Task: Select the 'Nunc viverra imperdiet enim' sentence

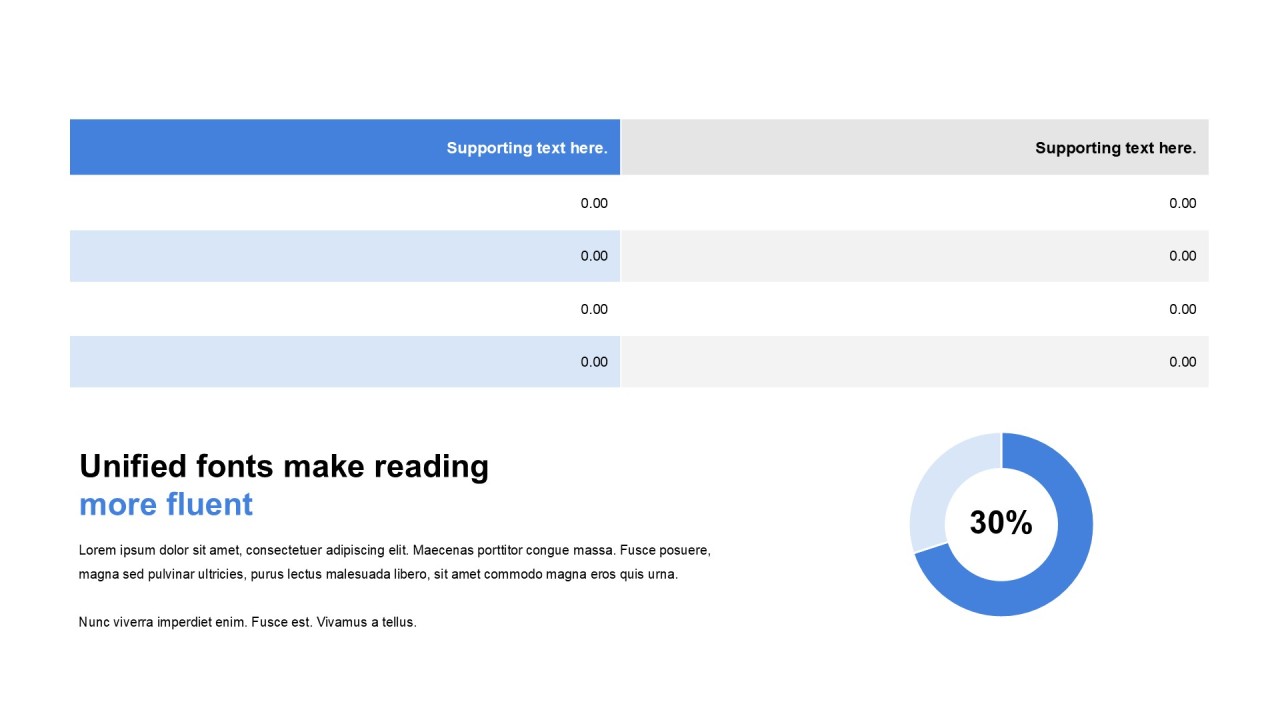Action: click(247, 622)
